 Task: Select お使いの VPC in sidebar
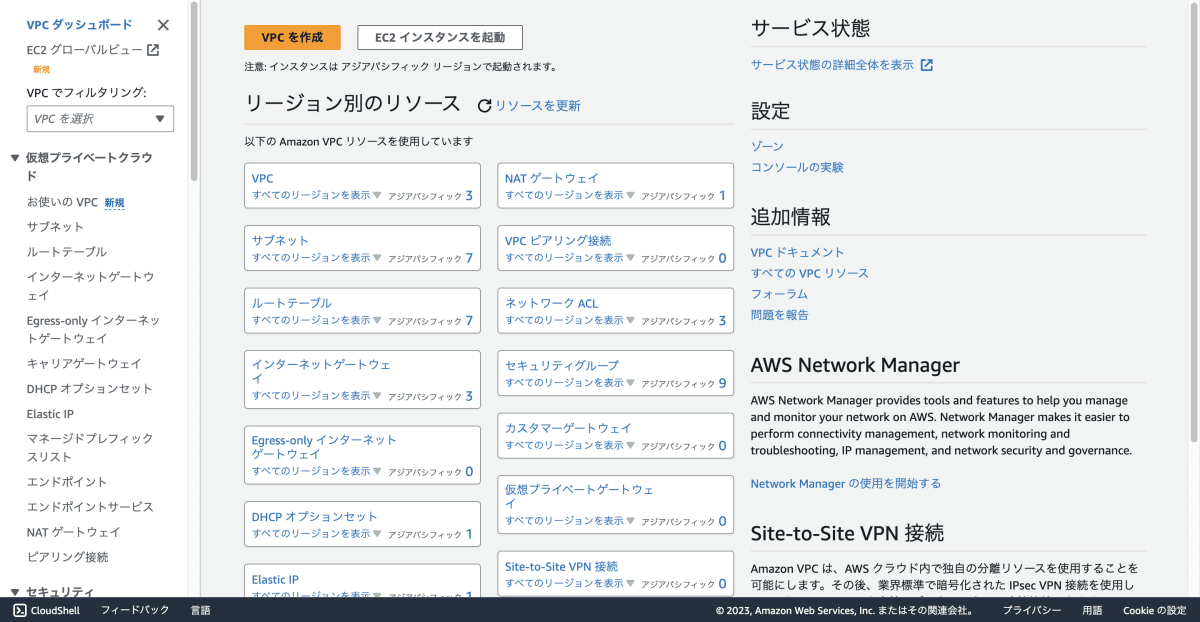[x=63, y=202]
